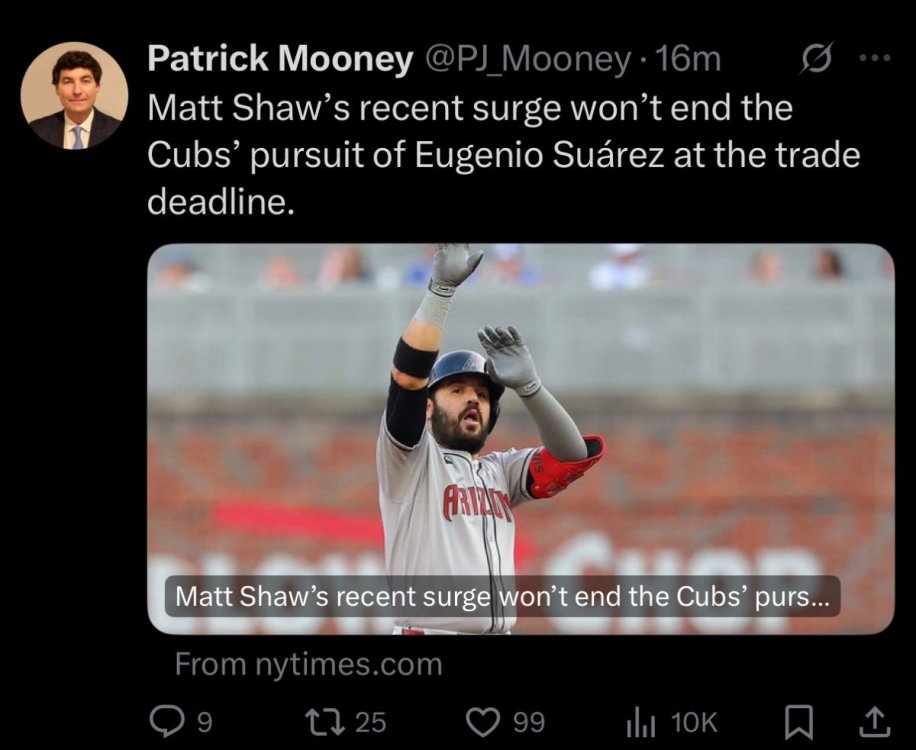The width and height of the screenshot is (916, 750).
Task: Click the 16m timestamp of the post
Action: coord(690,60)
